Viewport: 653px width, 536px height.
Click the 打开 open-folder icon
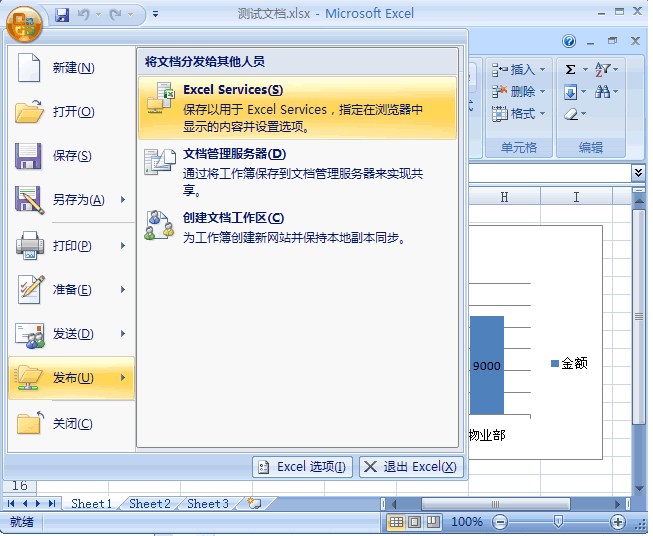click(29, 111)
